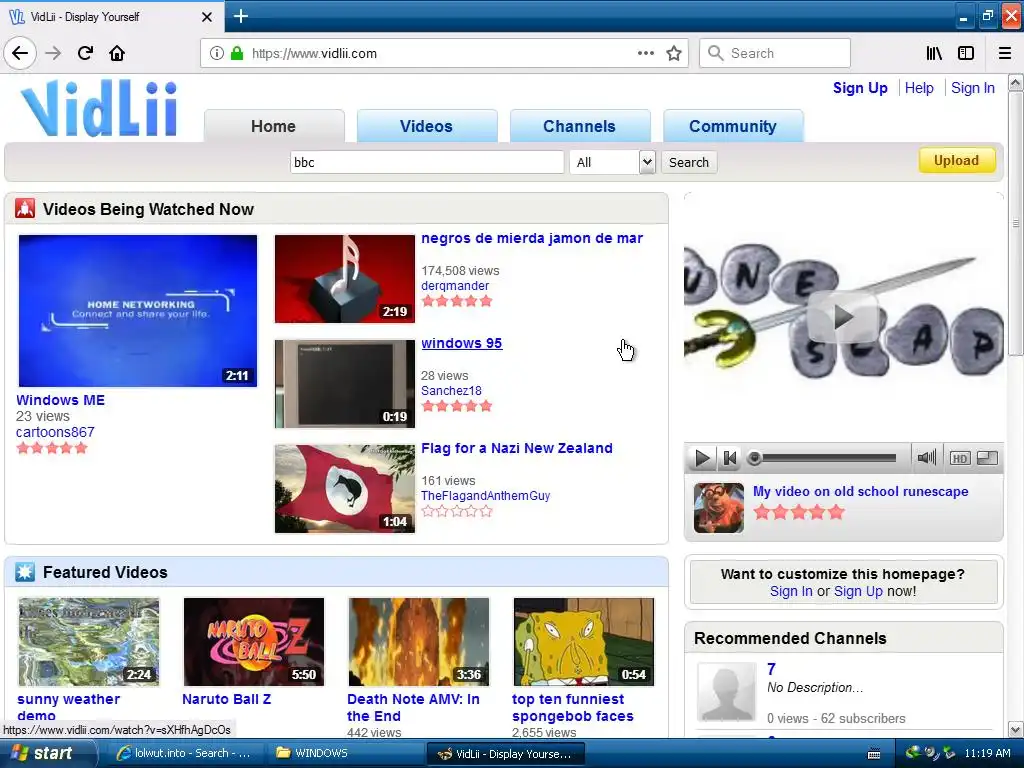Click the Sign In link at top
1024x768 pixels.
(972, 88)
